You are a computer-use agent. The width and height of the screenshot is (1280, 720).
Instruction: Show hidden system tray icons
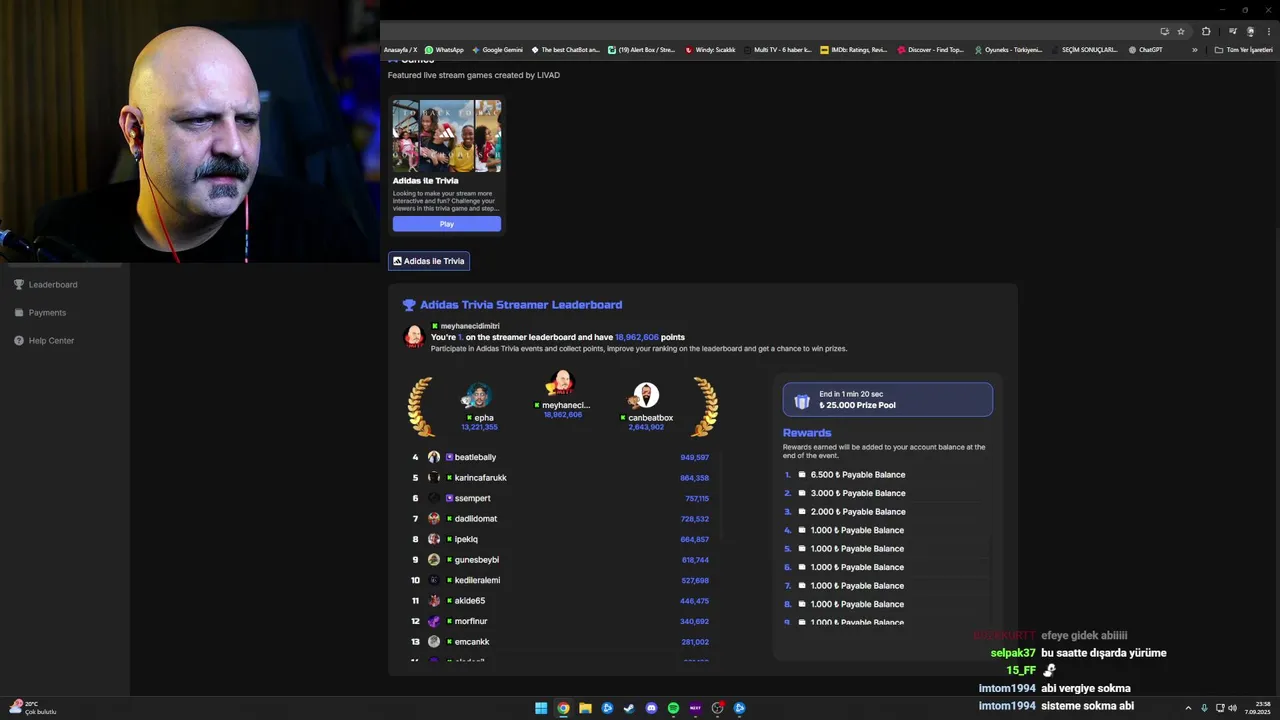(1188, 708)
